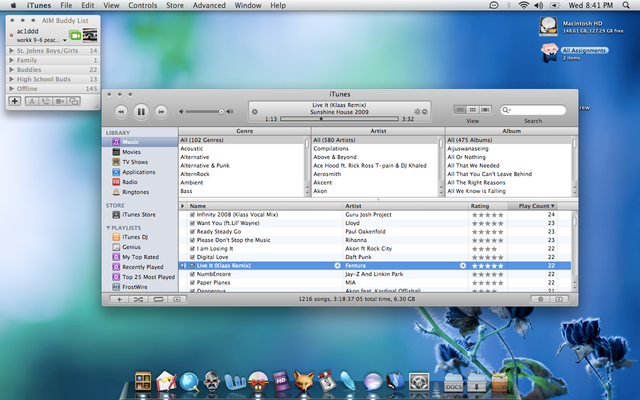
Task: Uncheck the Infinity 2008 song checkbox
Action: 192,215
